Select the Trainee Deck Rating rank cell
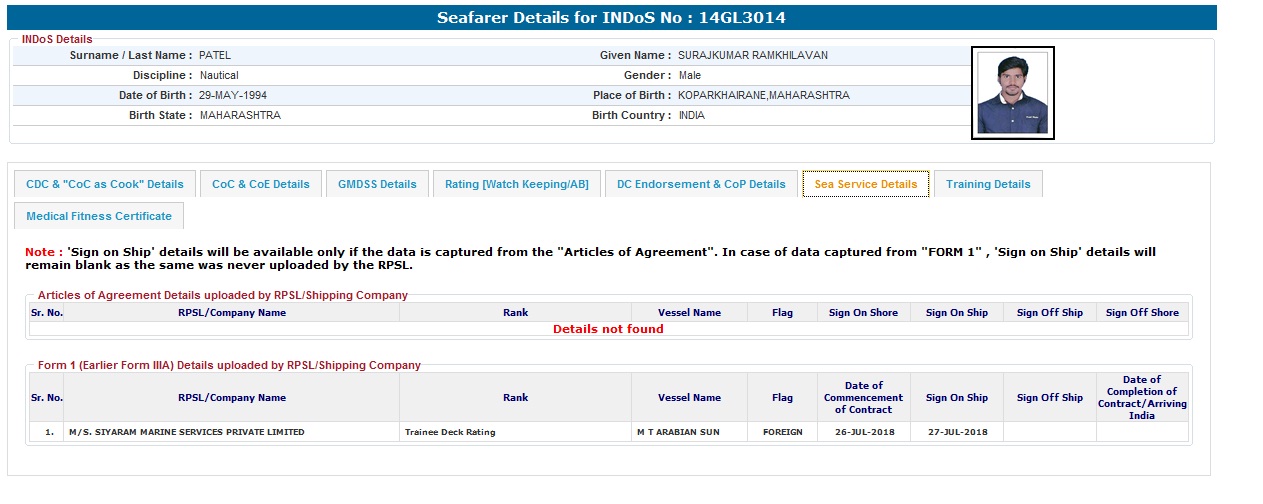The image size is (1263, 504). [x=450, y=432]
